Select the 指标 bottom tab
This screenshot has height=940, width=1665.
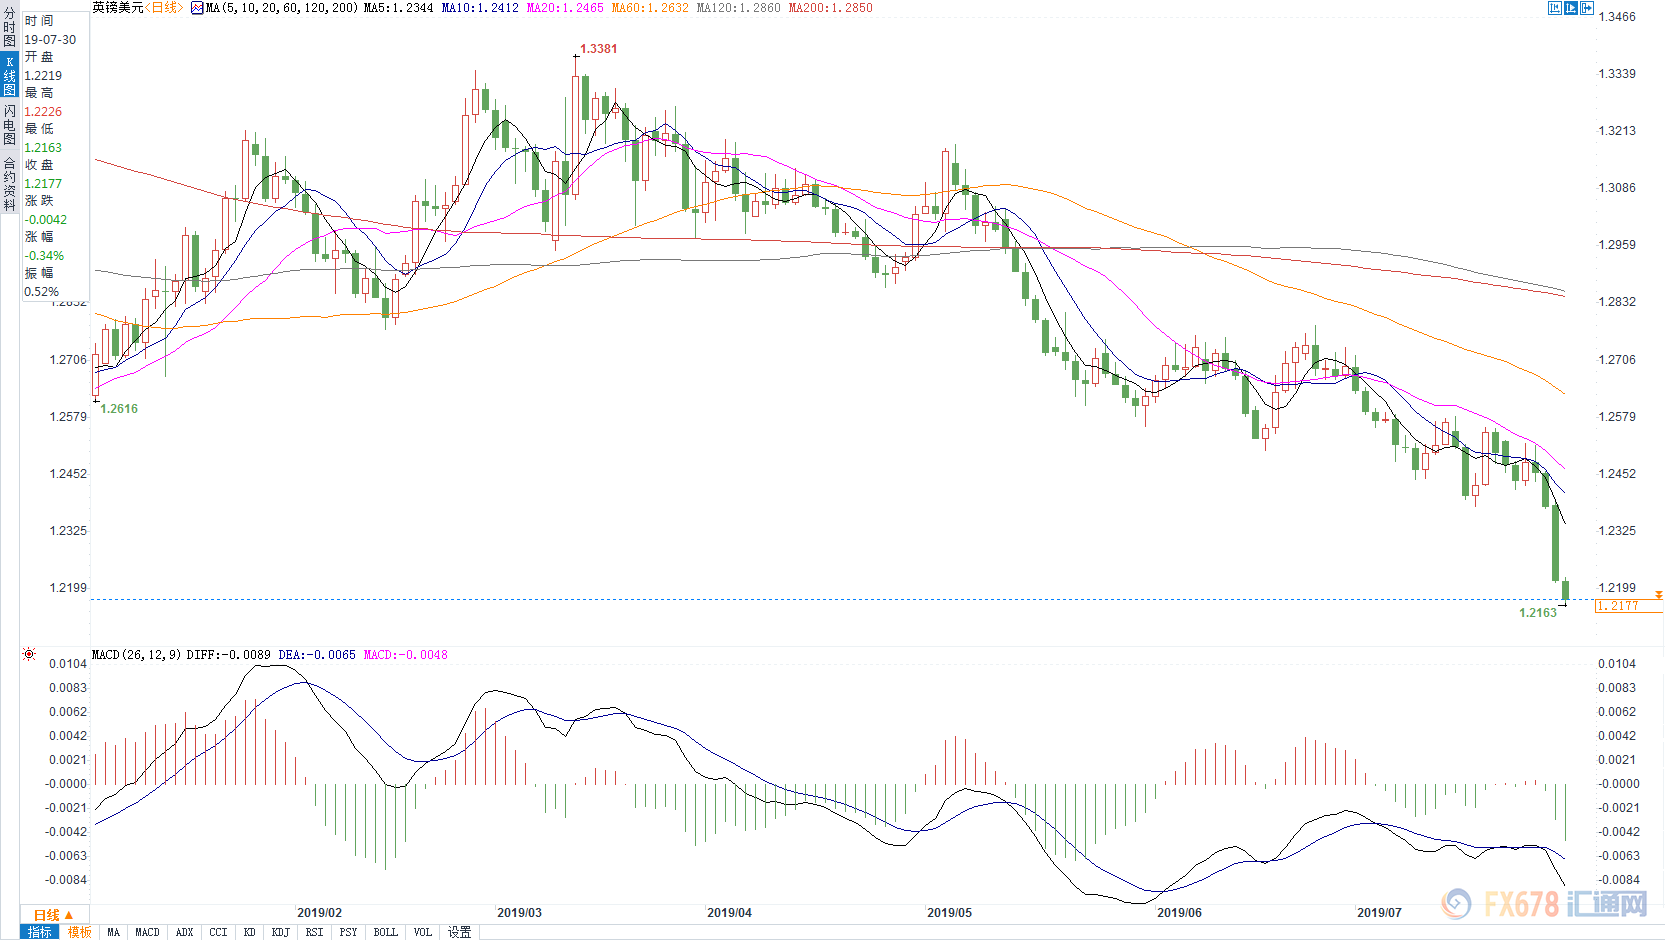coord(40,932)
